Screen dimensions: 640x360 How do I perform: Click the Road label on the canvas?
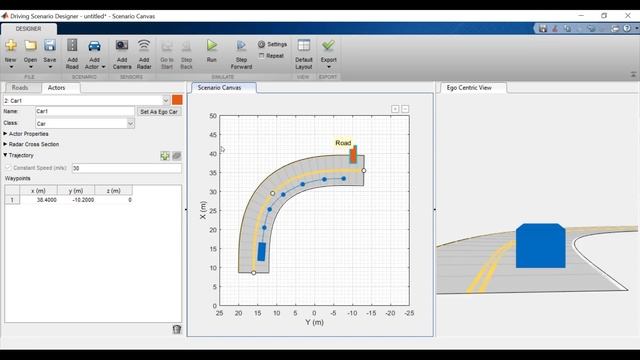click(x=343, y=143)
